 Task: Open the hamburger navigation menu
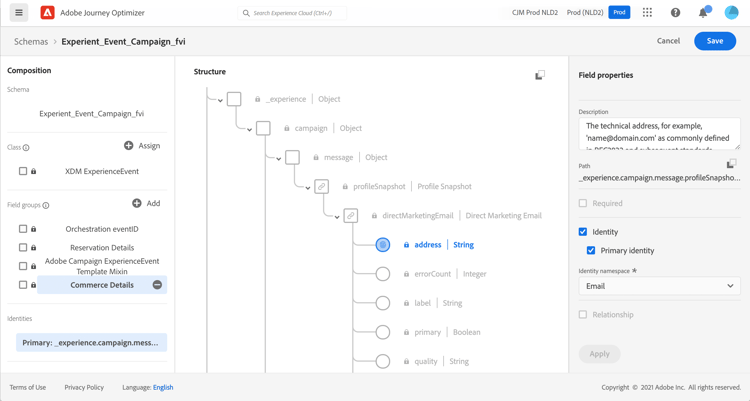tap(19, 13)
